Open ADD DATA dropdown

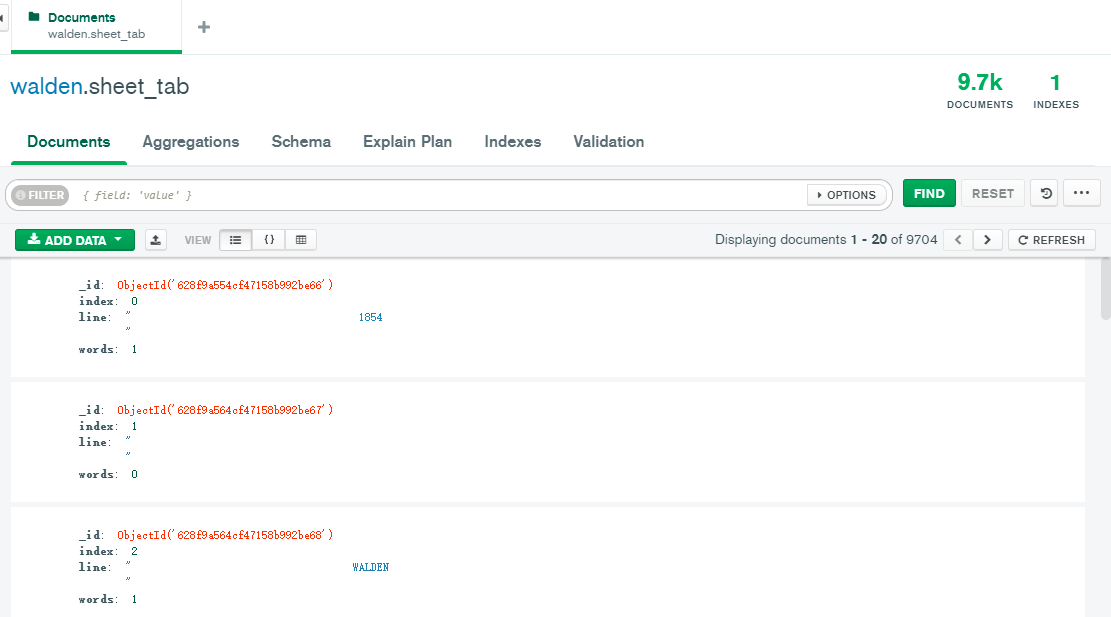(x=74, y=240)
